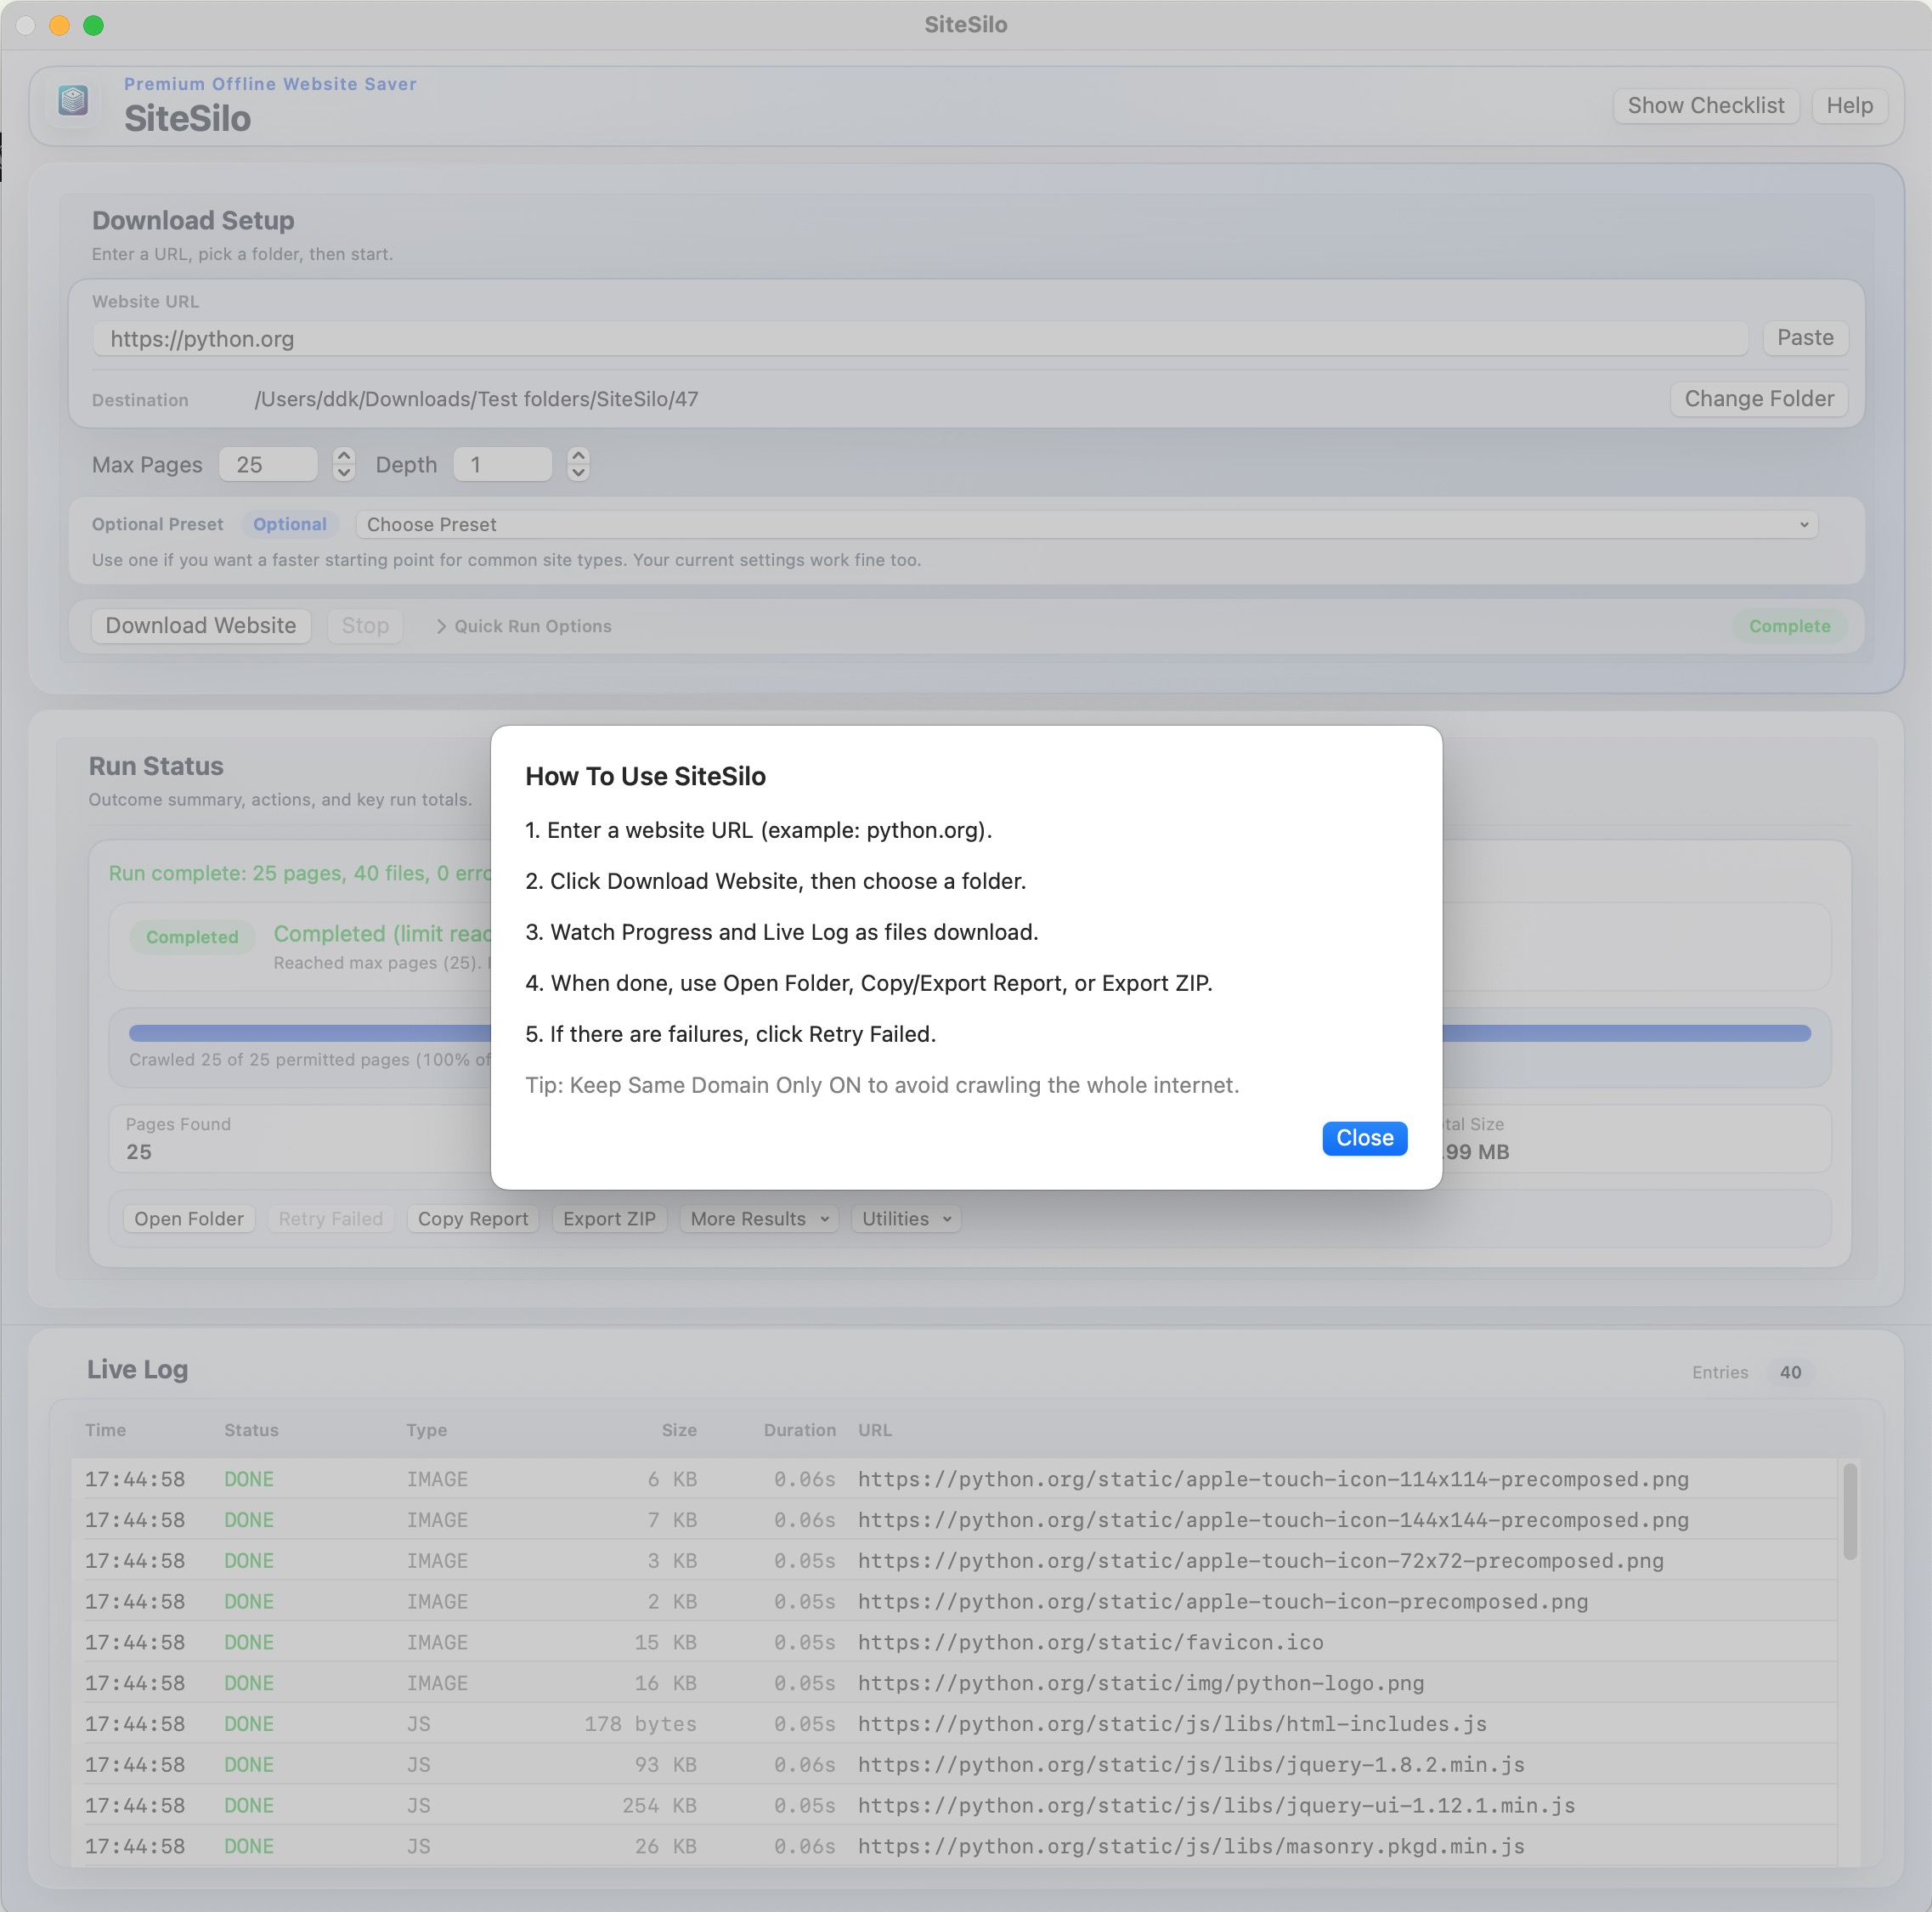Click the Pages Found value 25
Image resolution: width=1932 pixels, height=1912 pixels.
tap(139, 1152)
